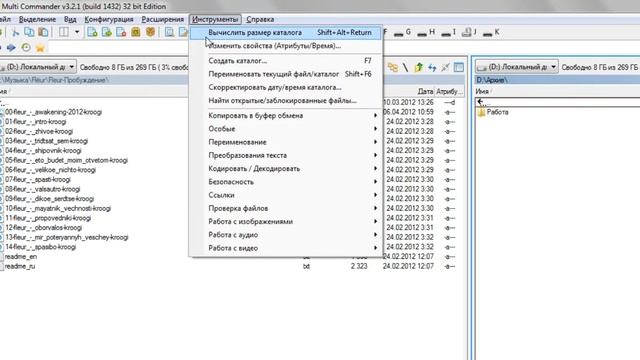Click the pack archive box icon
This screenshot has width=640, height=360.
click(136, 32)
